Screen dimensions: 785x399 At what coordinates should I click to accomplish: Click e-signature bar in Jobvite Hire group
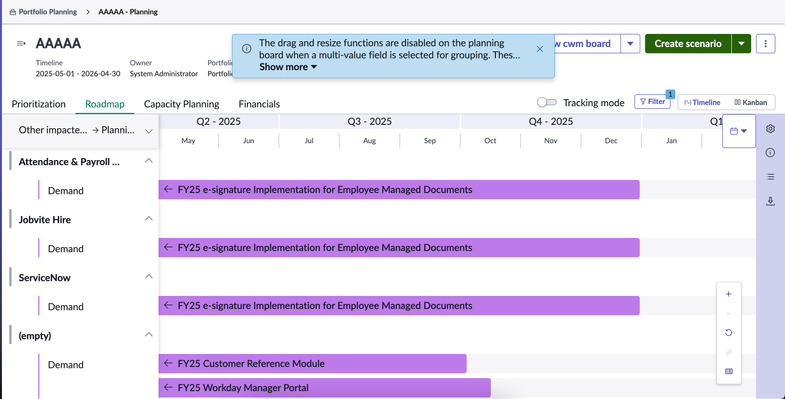(399, 248)
